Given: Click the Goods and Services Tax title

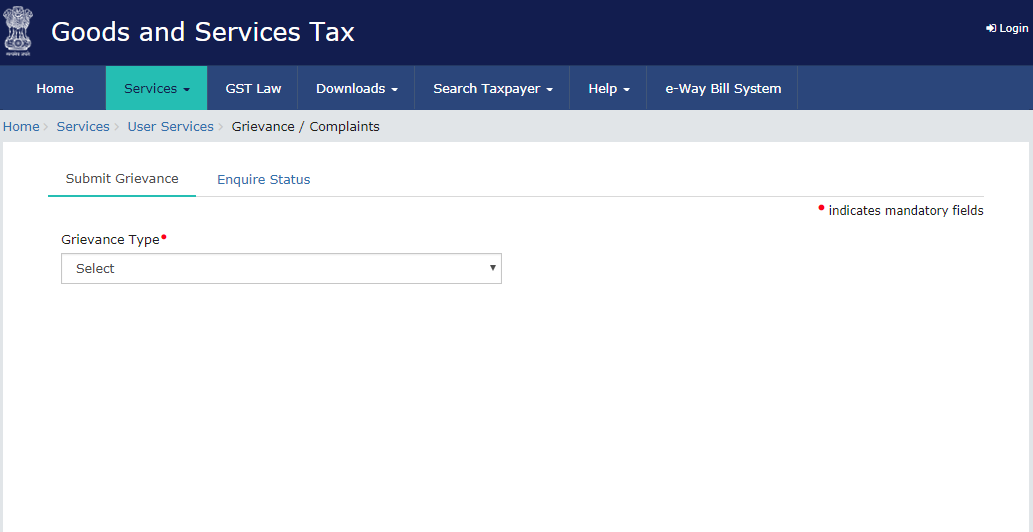Looking at the screenshot, I should (203, 32).
